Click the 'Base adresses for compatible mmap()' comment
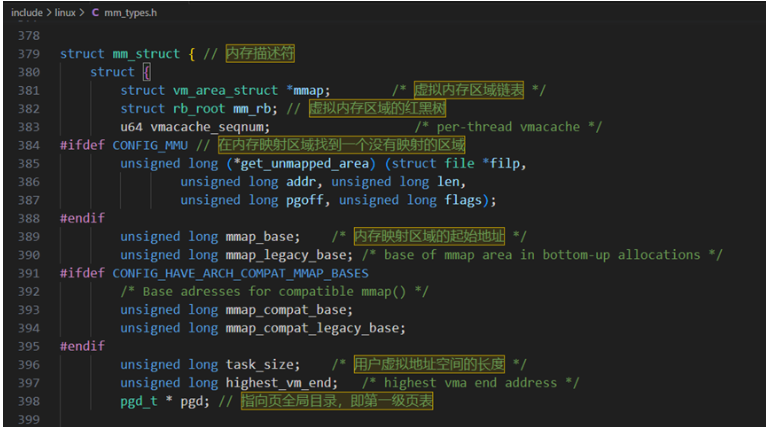The height and width of the screenshot is (427, 766). (x=274, y=292)
